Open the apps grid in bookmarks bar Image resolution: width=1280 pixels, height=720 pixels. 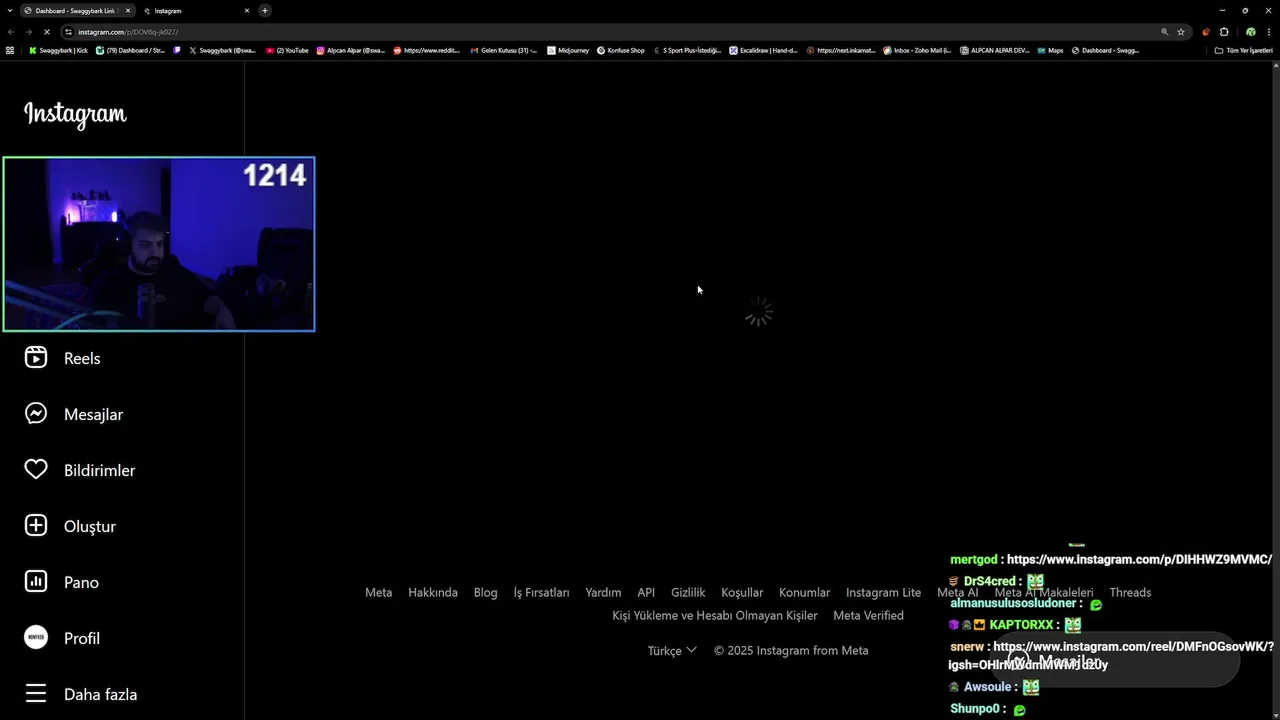pyautogui.click(x=10, y=50)
